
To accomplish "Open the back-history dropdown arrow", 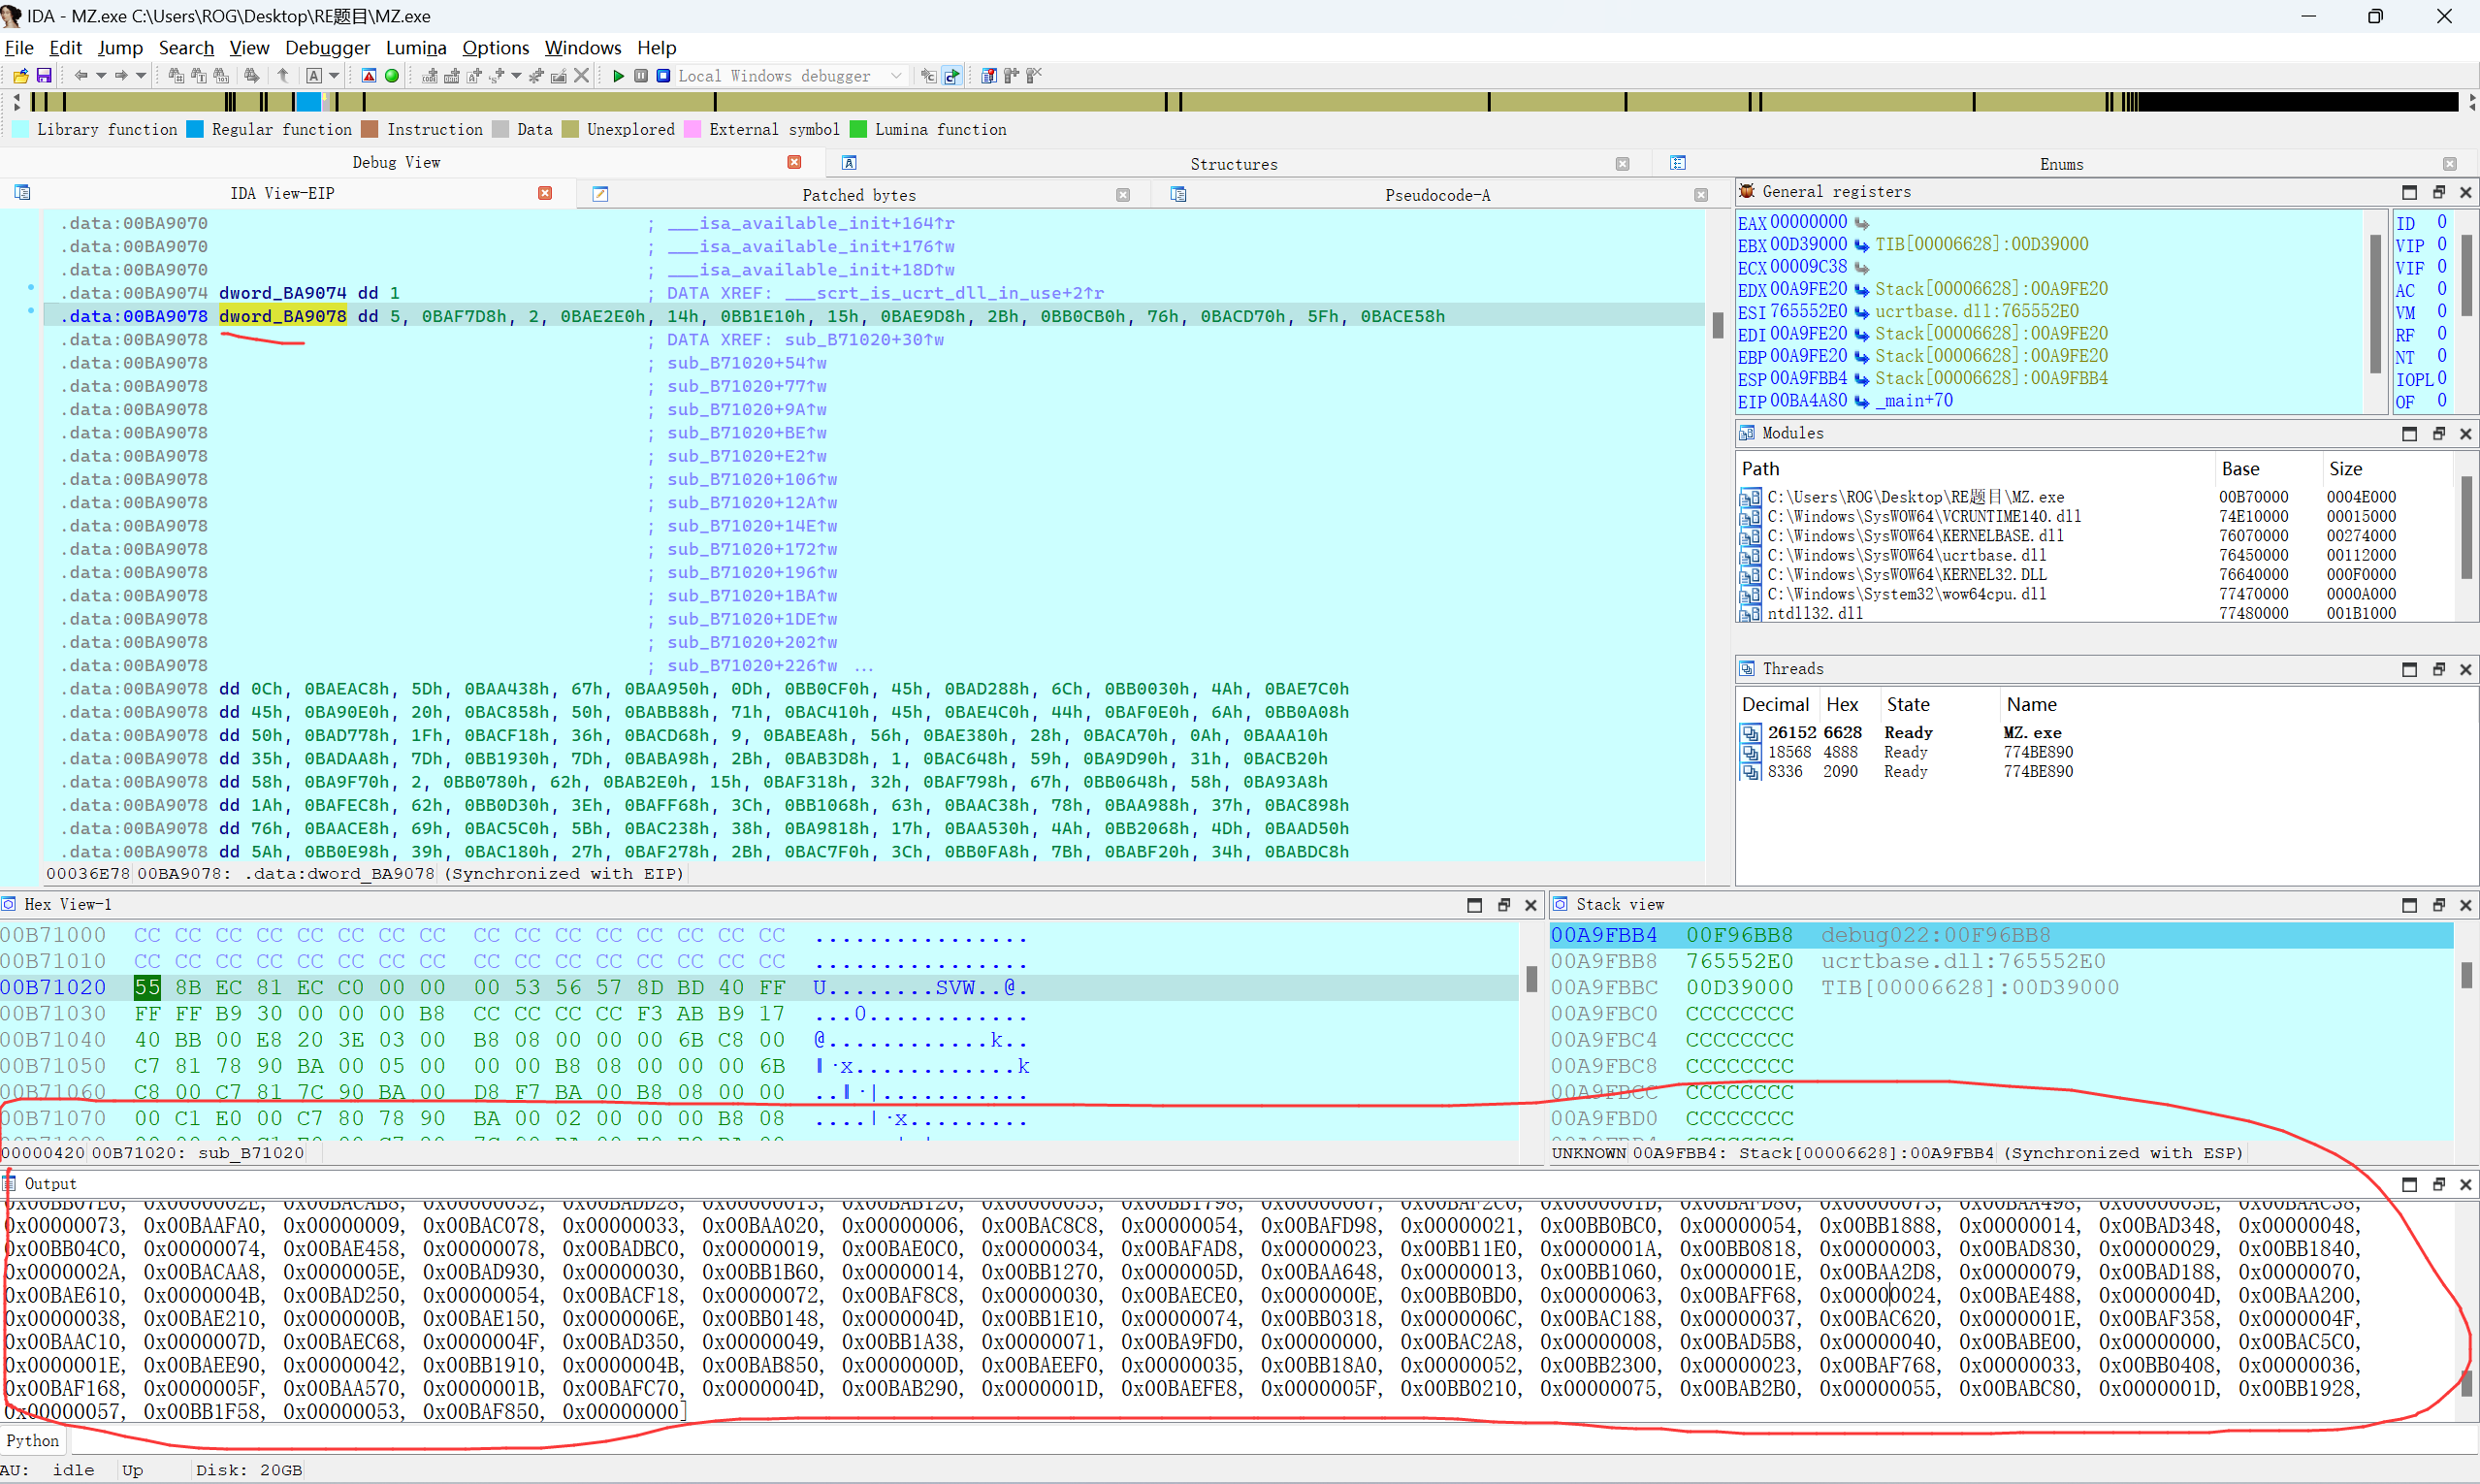I will (x=101, y=76).
